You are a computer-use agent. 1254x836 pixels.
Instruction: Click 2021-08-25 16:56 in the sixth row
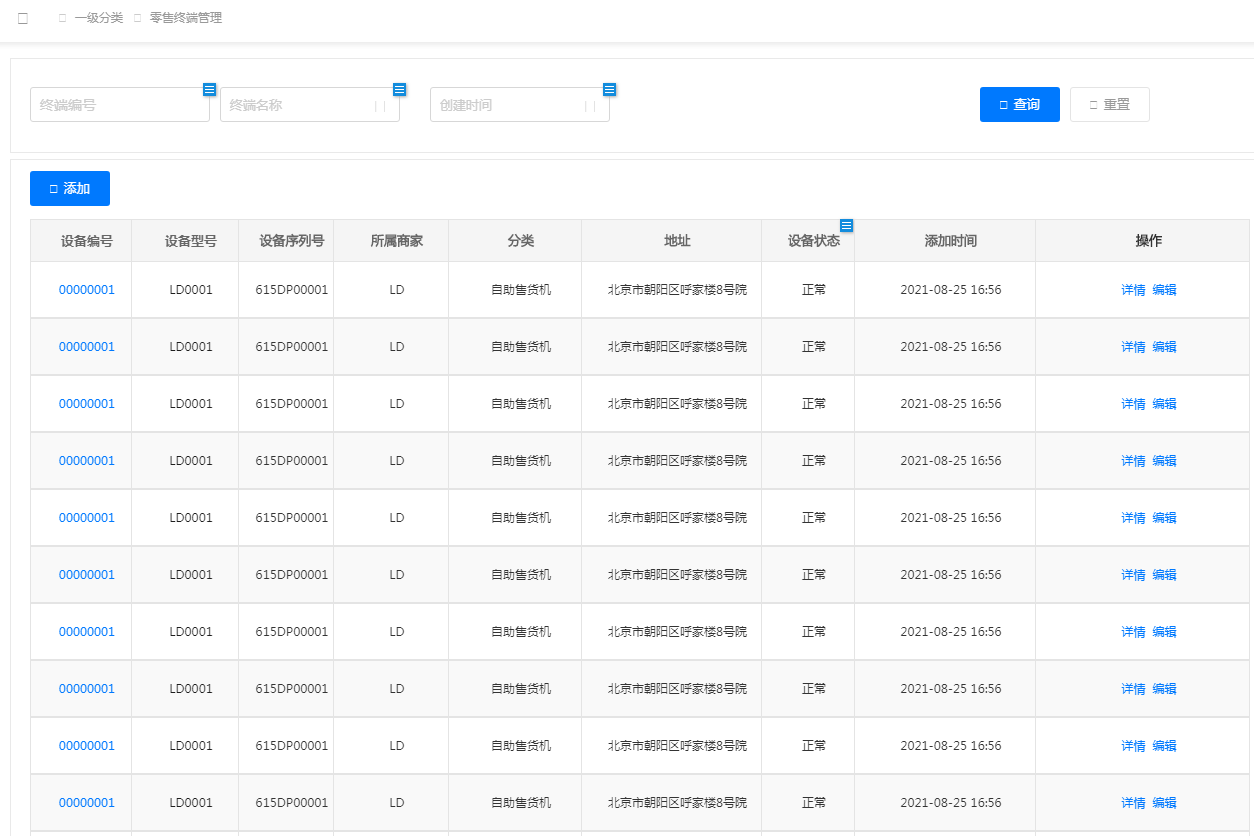tap(951, 575)
